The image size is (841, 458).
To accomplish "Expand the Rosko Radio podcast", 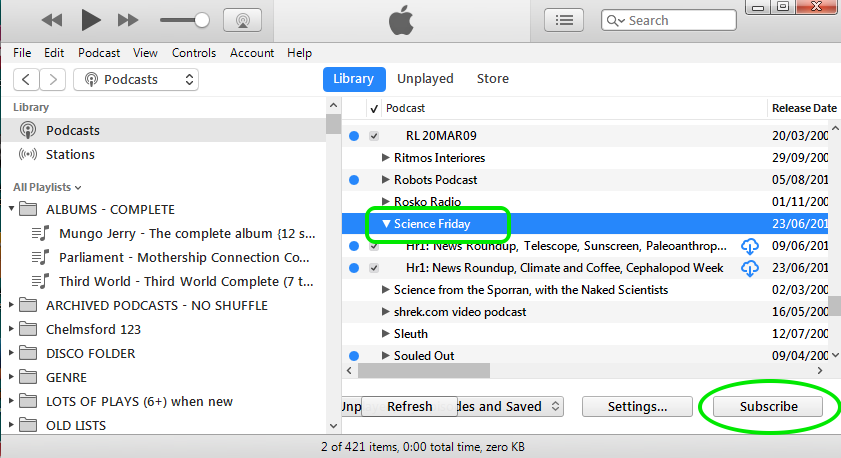I will 385,202.
